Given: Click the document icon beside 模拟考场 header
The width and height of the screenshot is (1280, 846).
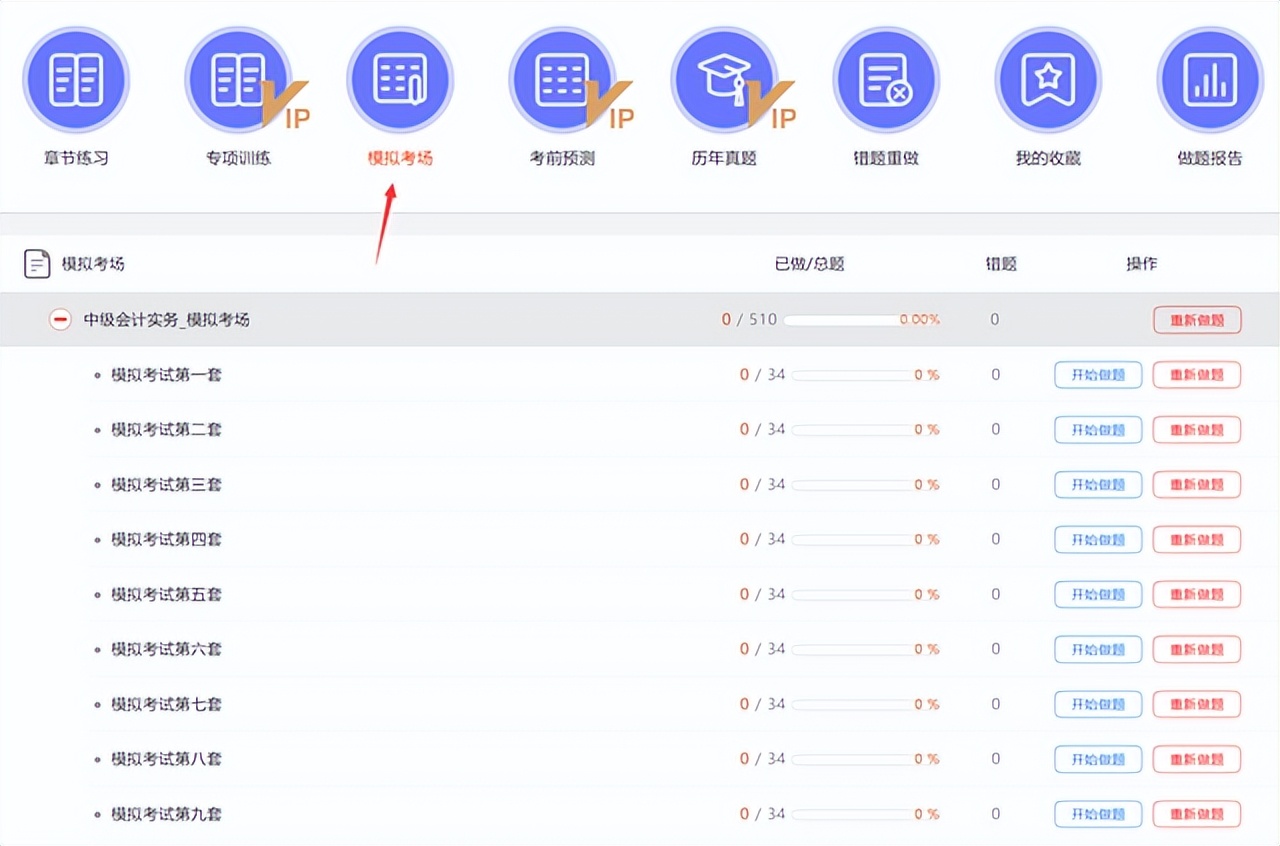Looking at the screenshot, I should click(37, 263).
